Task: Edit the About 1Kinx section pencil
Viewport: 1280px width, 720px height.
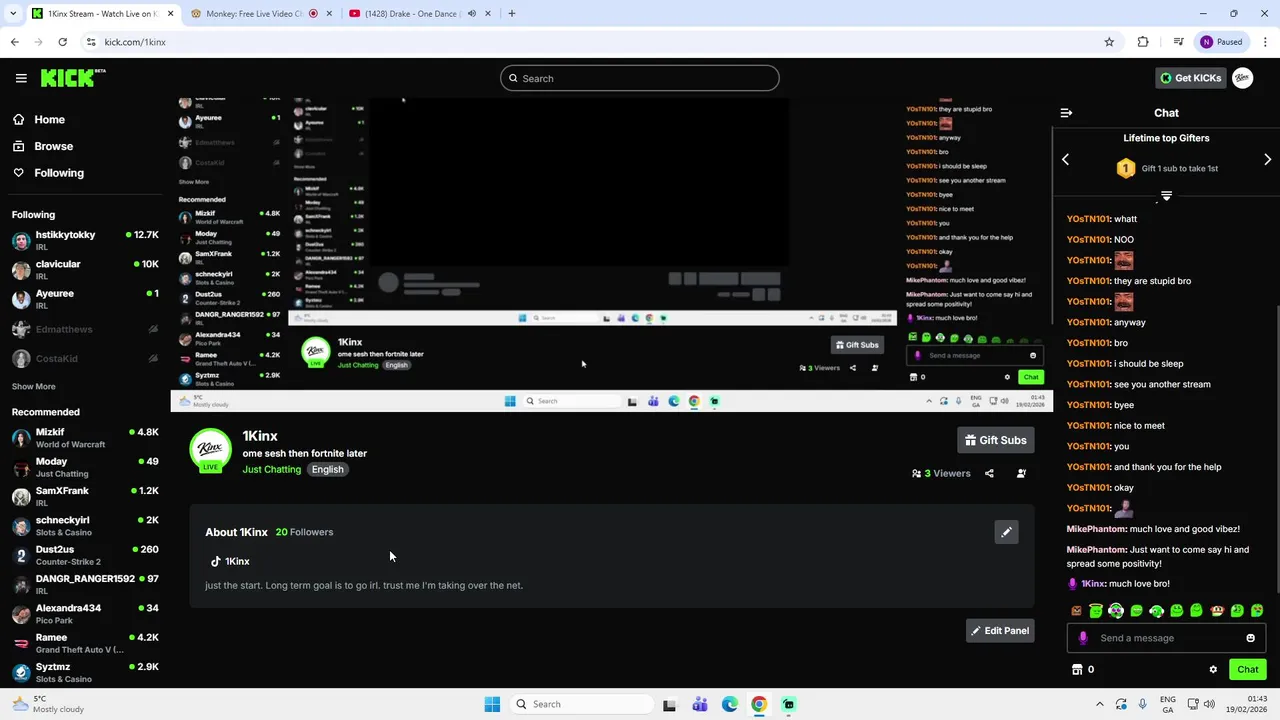Action: pyautogui.click(x=1006, y=532)
